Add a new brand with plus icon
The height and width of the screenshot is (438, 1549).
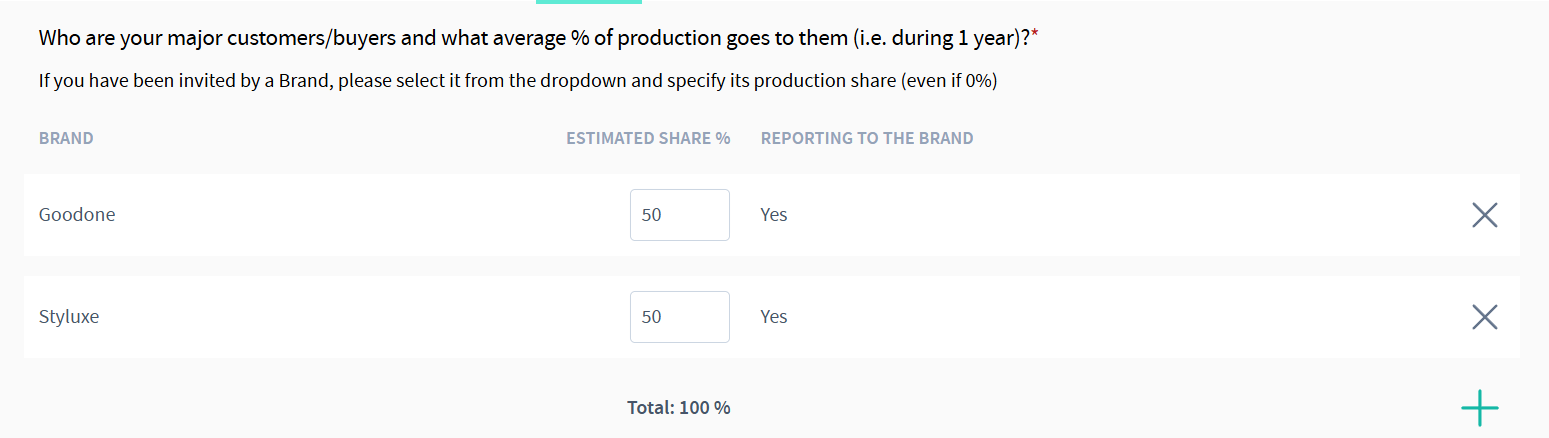1479,408
